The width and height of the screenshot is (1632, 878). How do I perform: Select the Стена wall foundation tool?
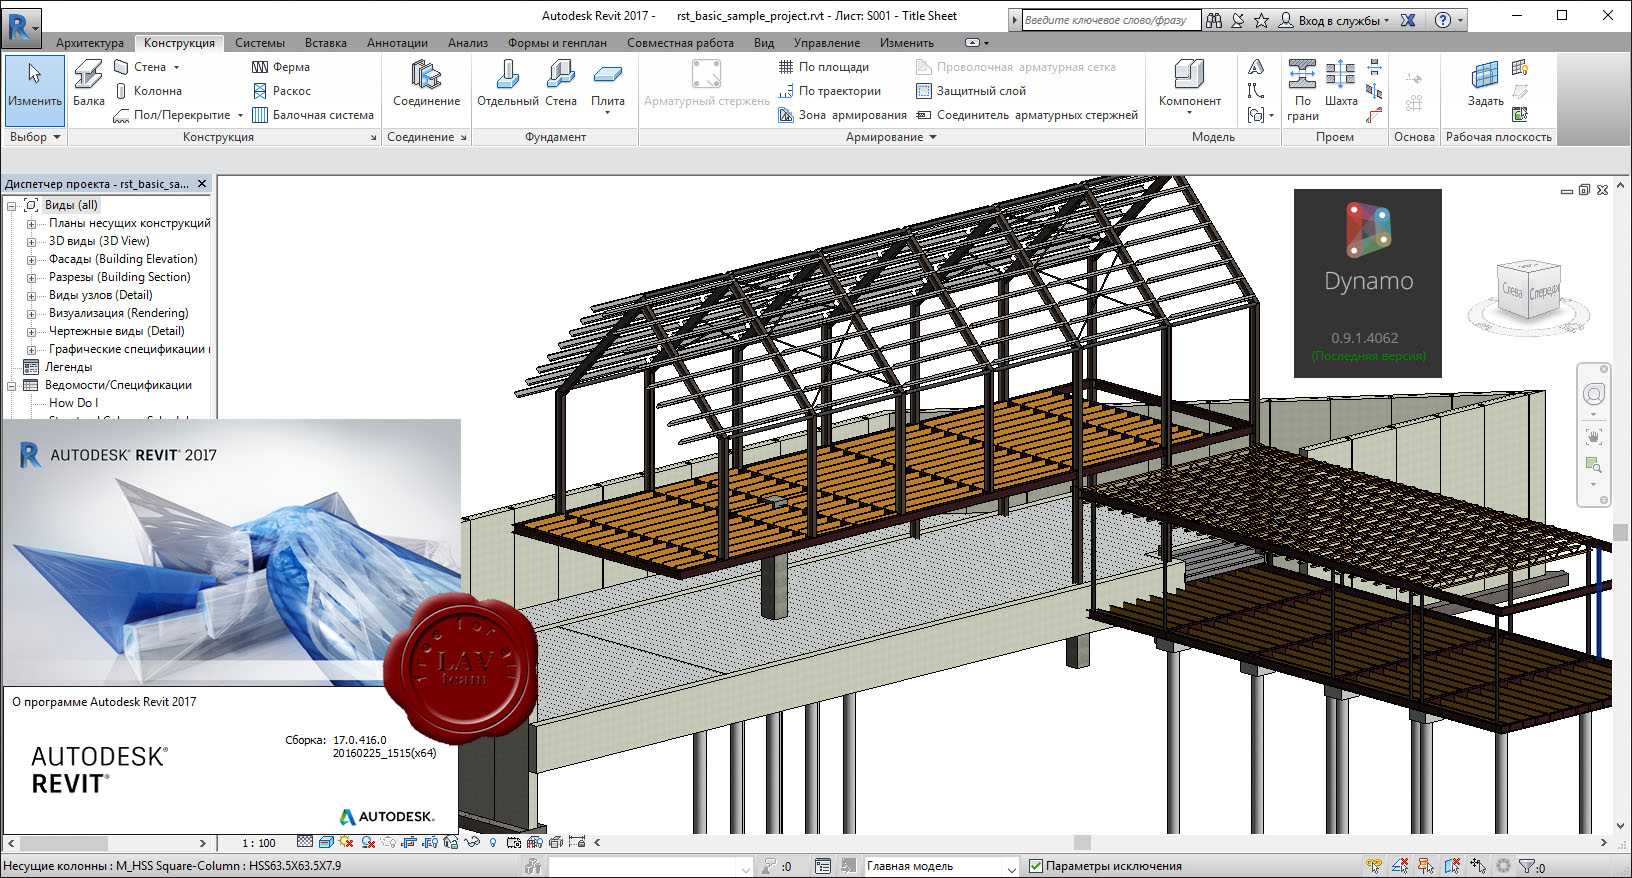coord(561,84)
